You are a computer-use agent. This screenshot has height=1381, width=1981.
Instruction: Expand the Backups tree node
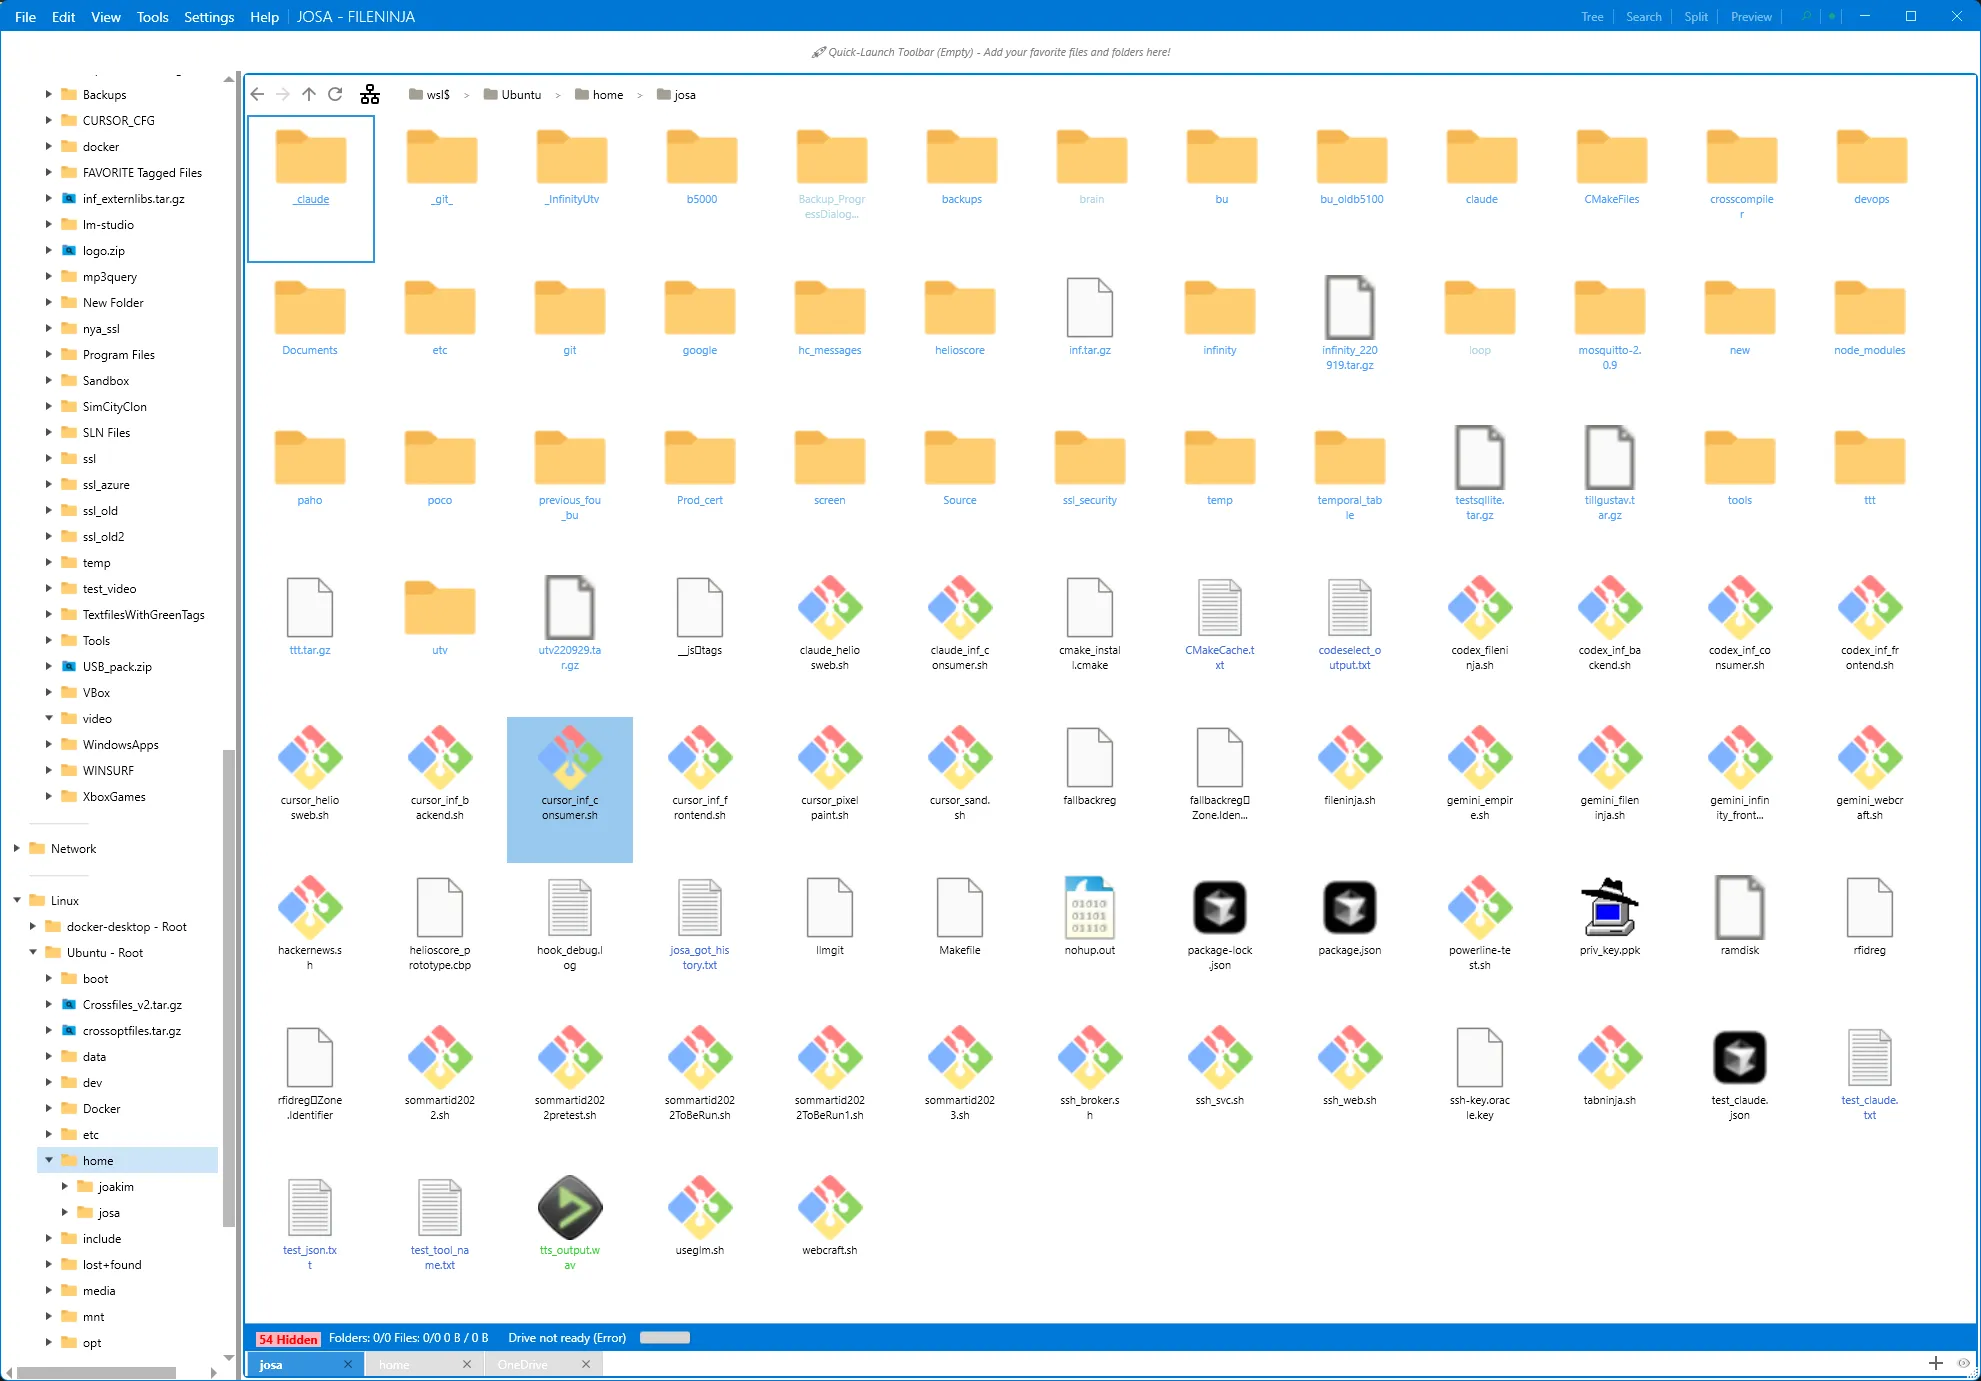[x=48, y=94]
